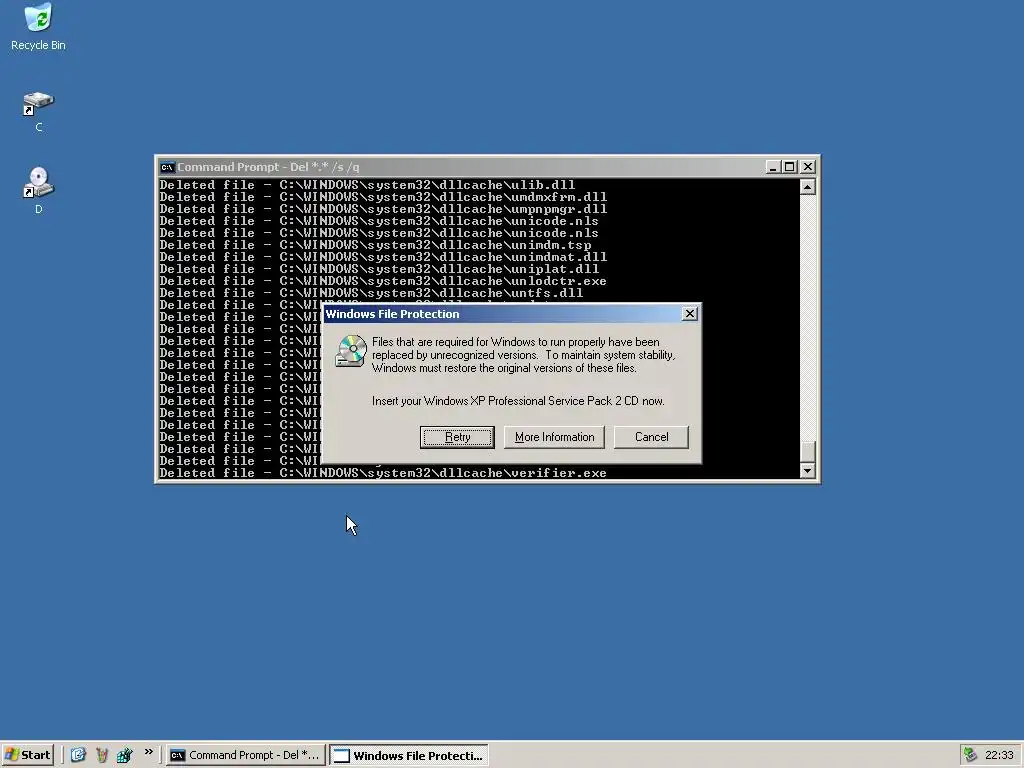
Task: Open the Start menu
Action: pyautogui.click(x=27, y=755)
